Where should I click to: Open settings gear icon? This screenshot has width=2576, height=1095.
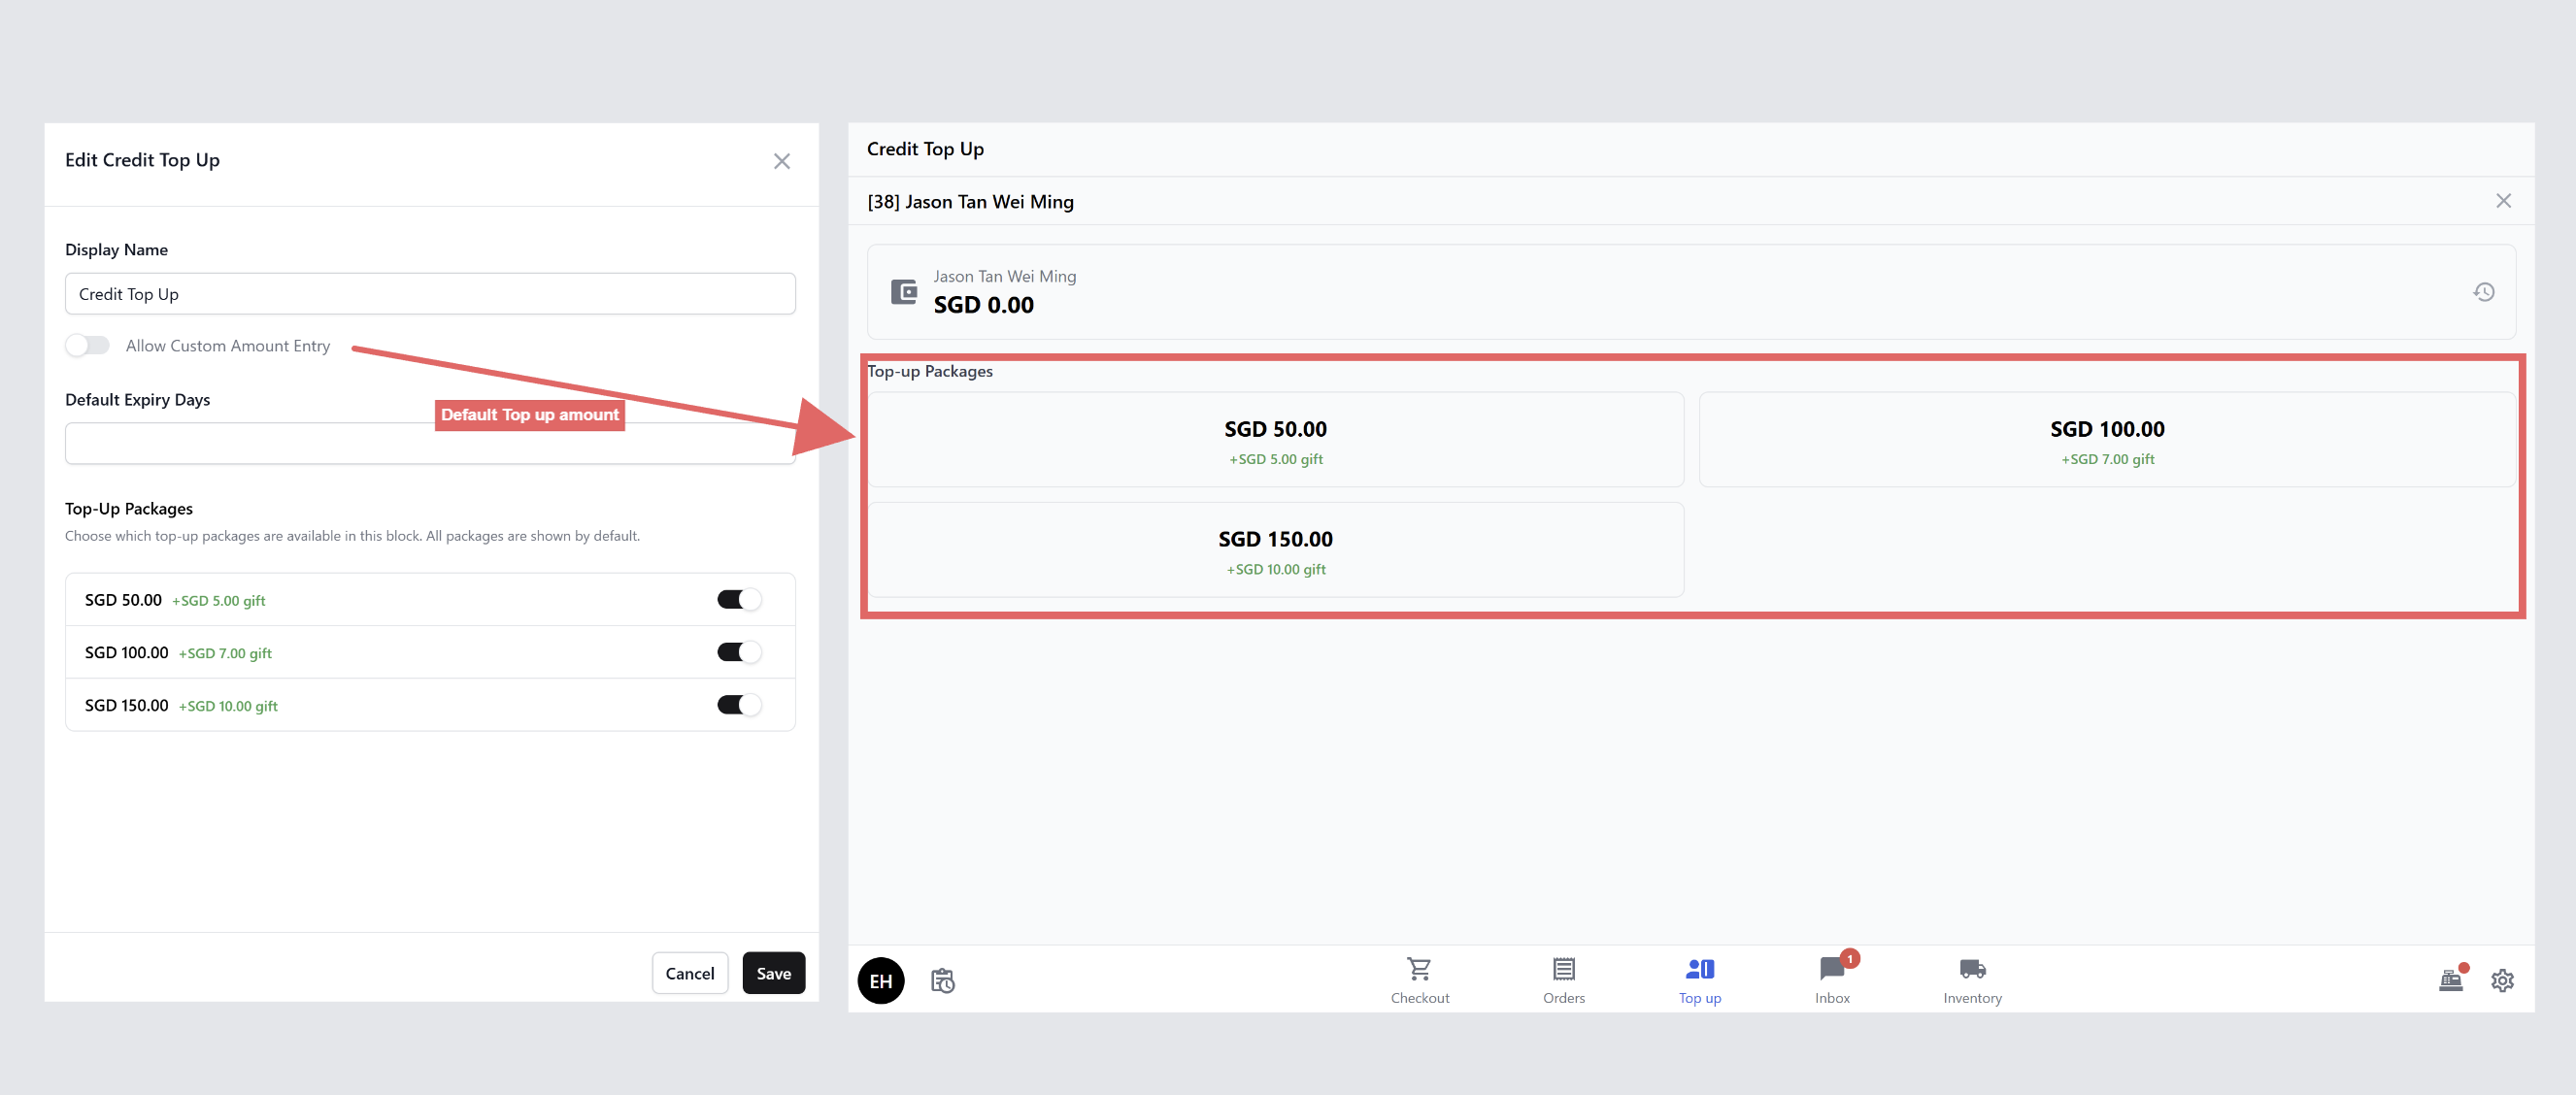(2501, 980)
